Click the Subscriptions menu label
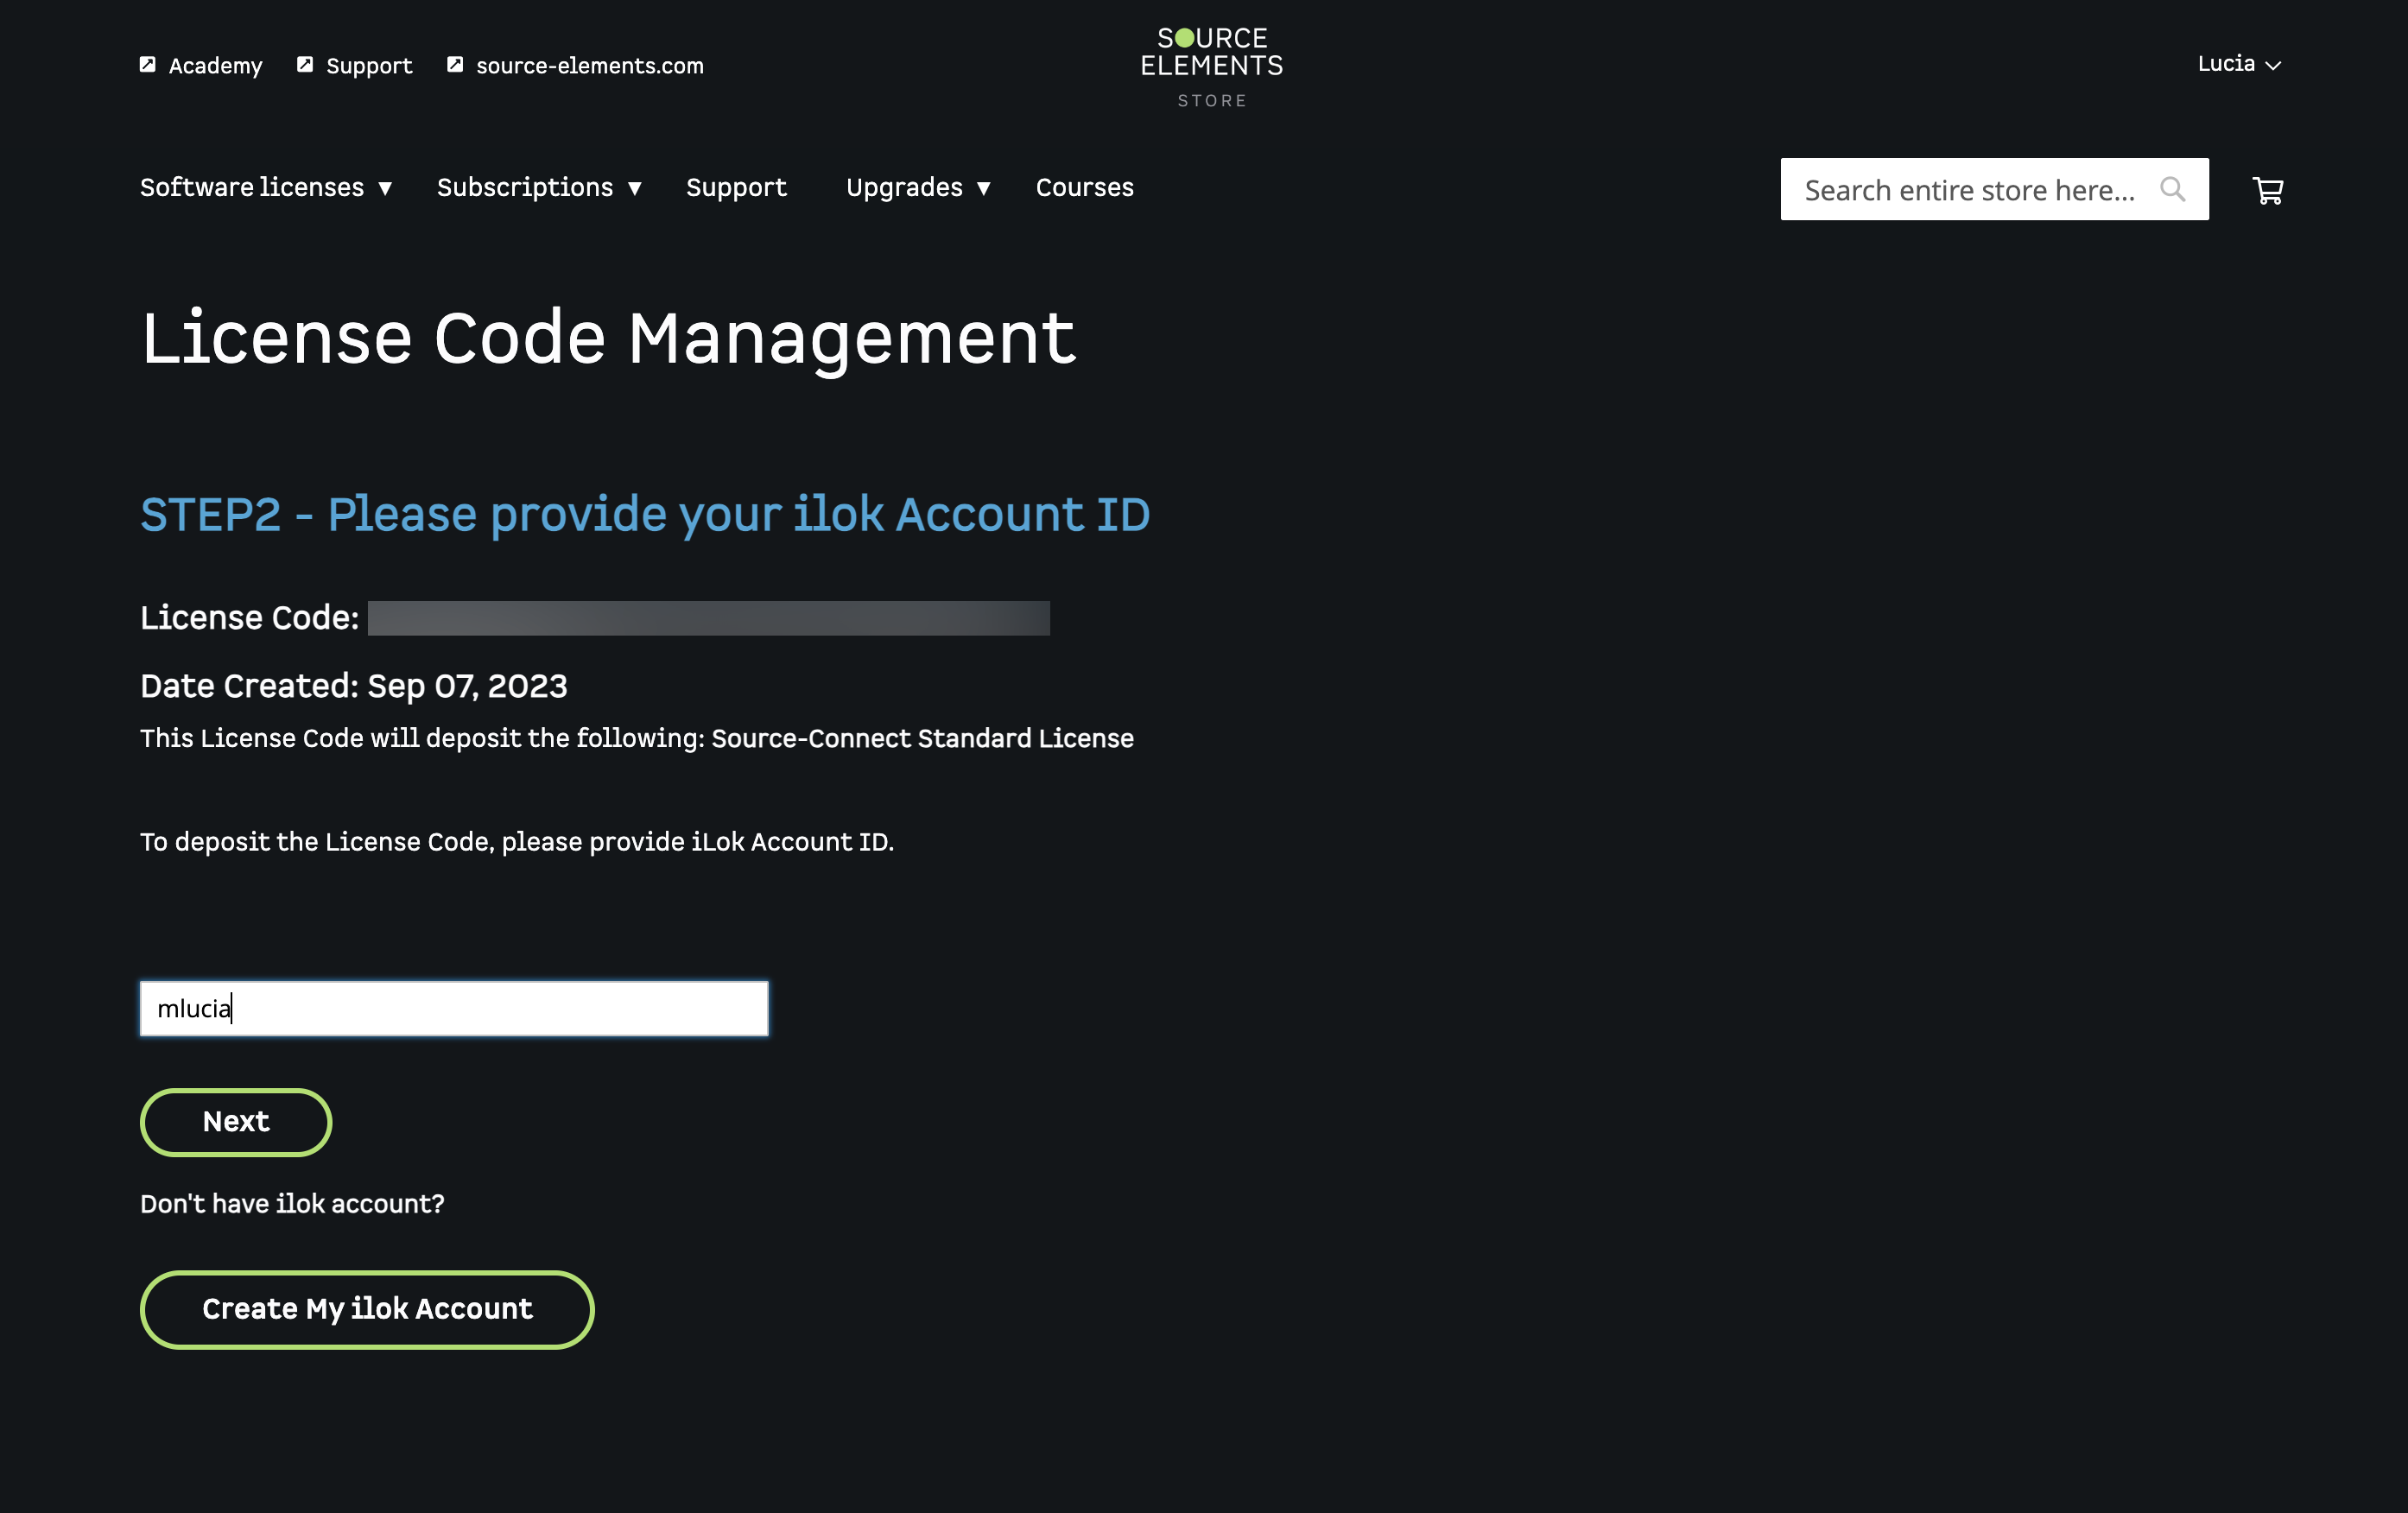 525,187
